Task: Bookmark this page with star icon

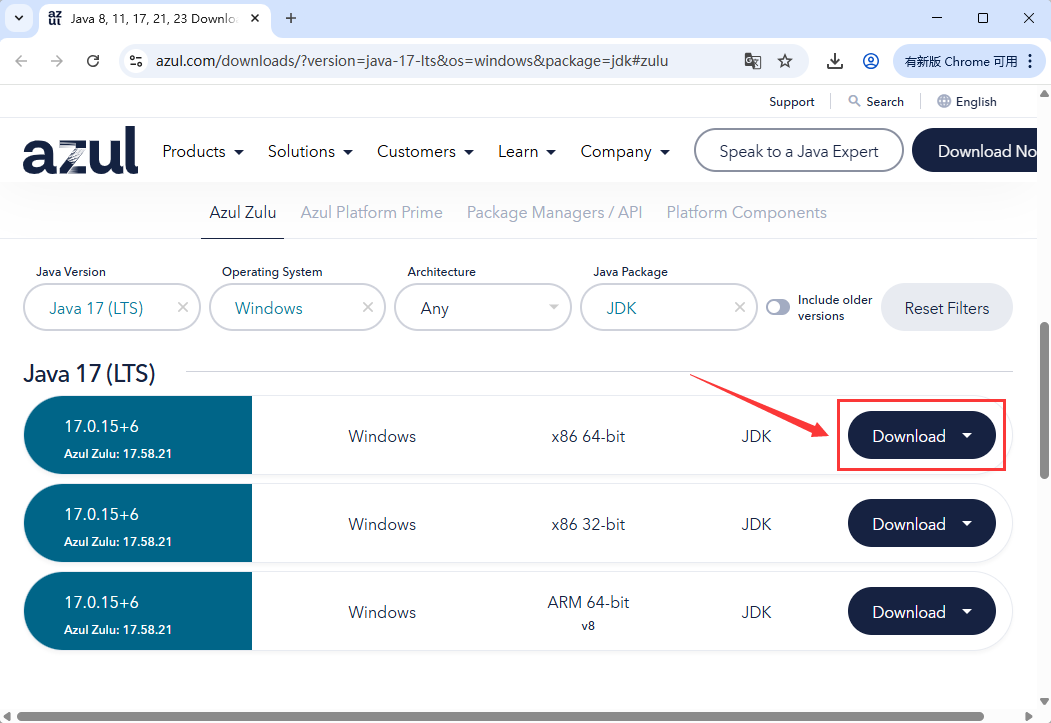Action: click(x=785, y=61)
